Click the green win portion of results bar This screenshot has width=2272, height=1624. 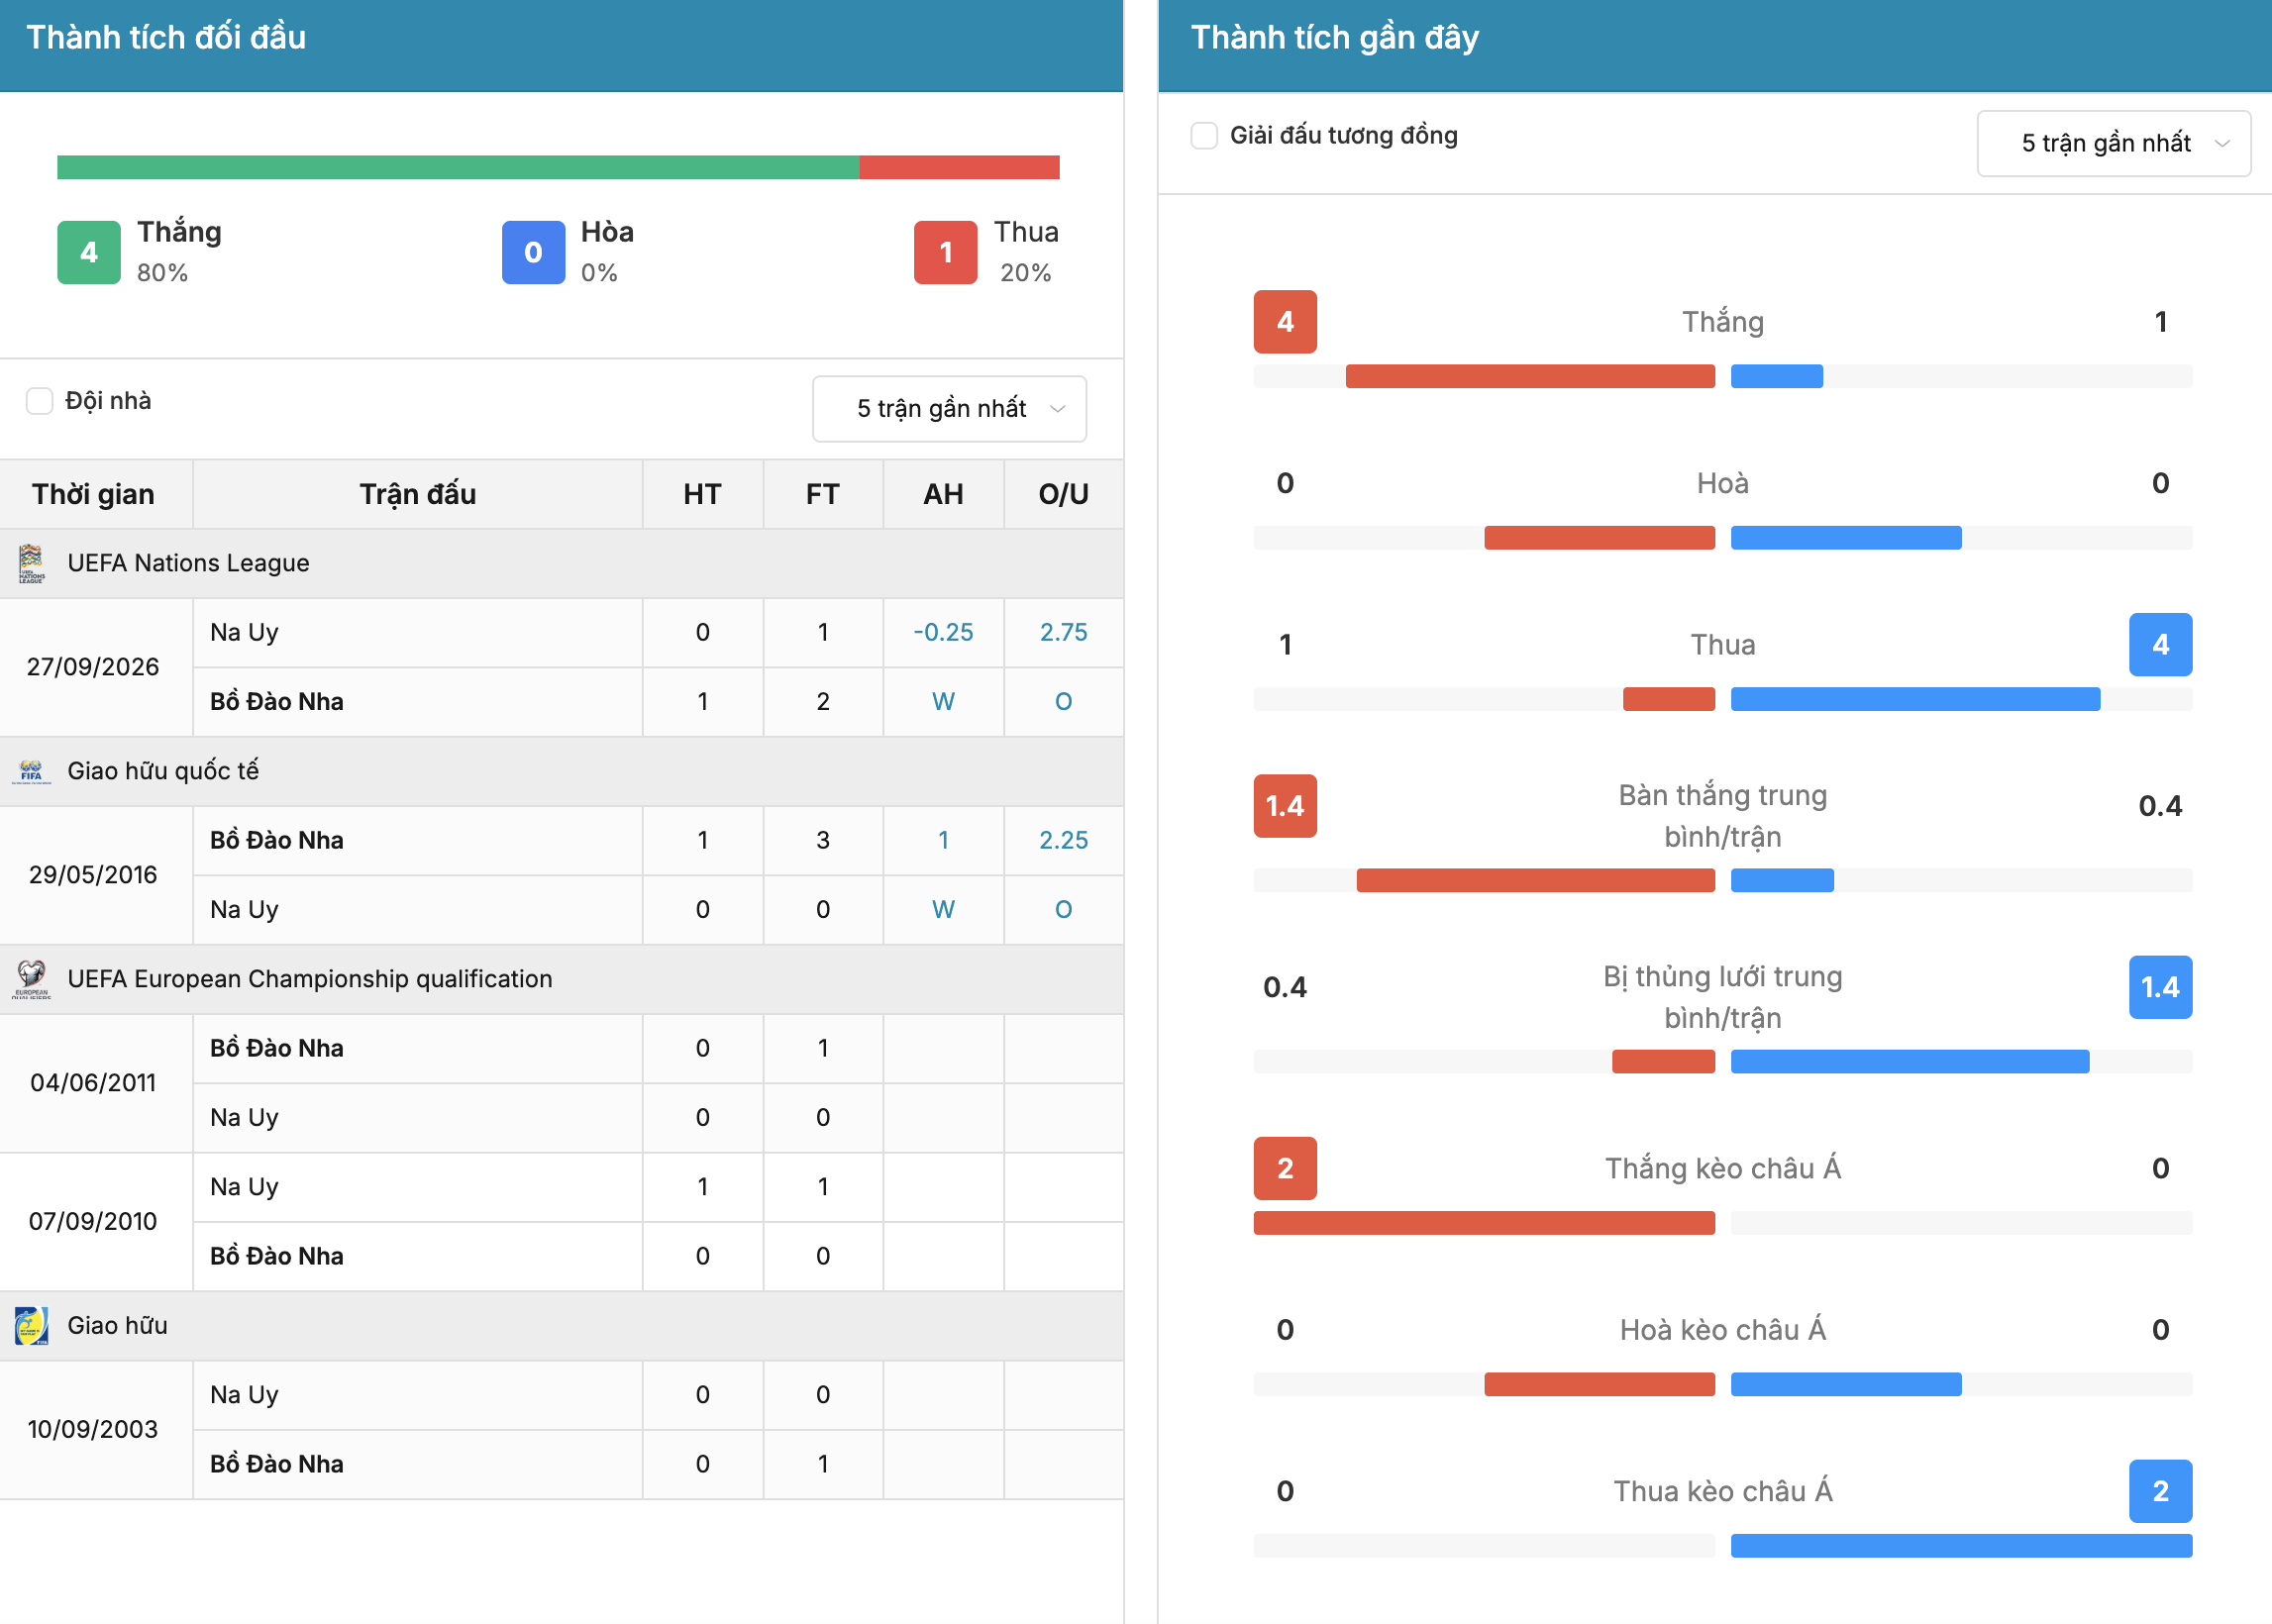[x=458, y=167]
